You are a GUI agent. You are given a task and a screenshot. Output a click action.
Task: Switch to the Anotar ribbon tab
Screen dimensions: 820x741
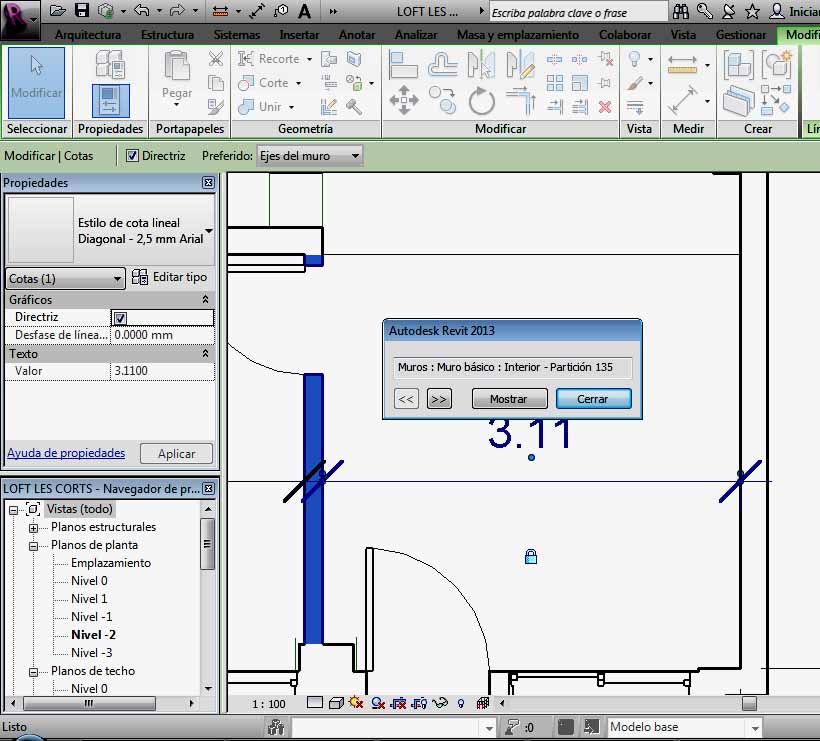357,34
